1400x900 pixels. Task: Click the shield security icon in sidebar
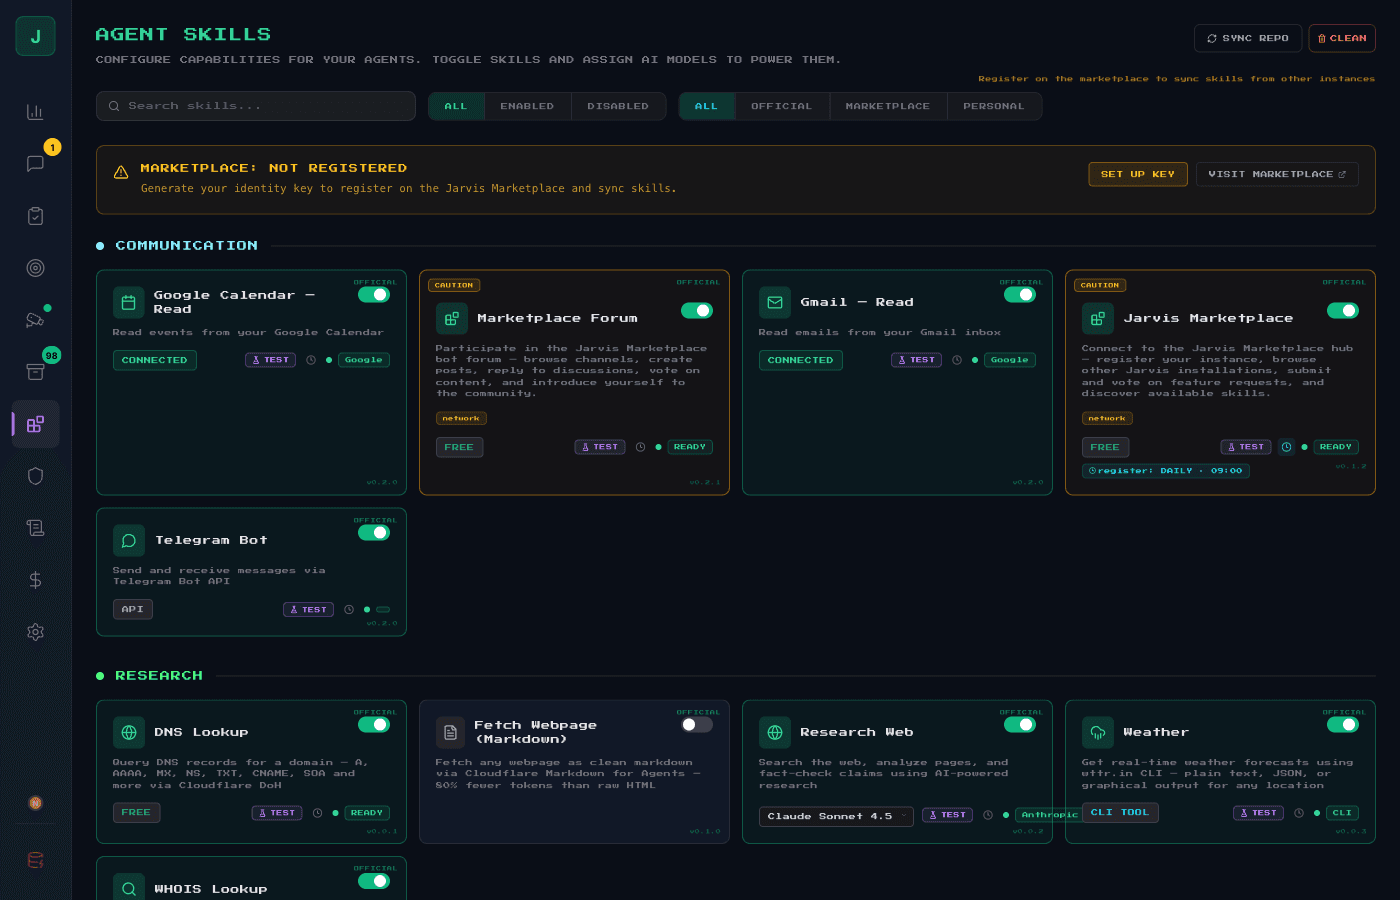(35, 476)
